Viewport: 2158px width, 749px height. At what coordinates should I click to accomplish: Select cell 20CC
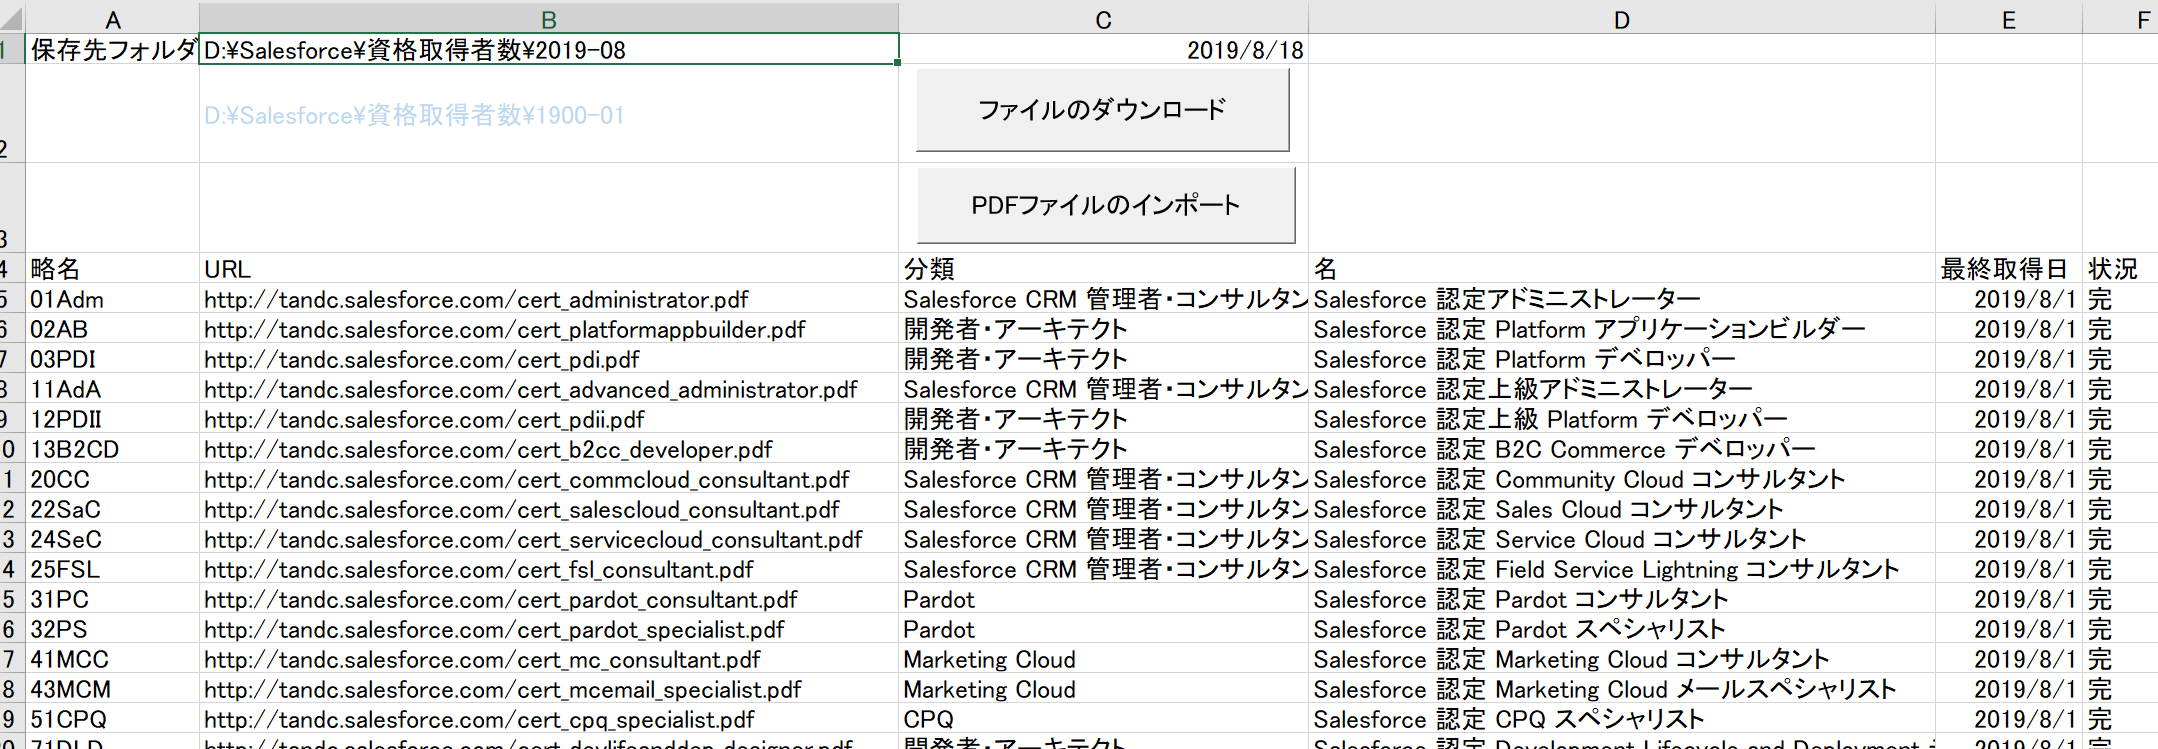pyautogui.click(x=112, y=478)
